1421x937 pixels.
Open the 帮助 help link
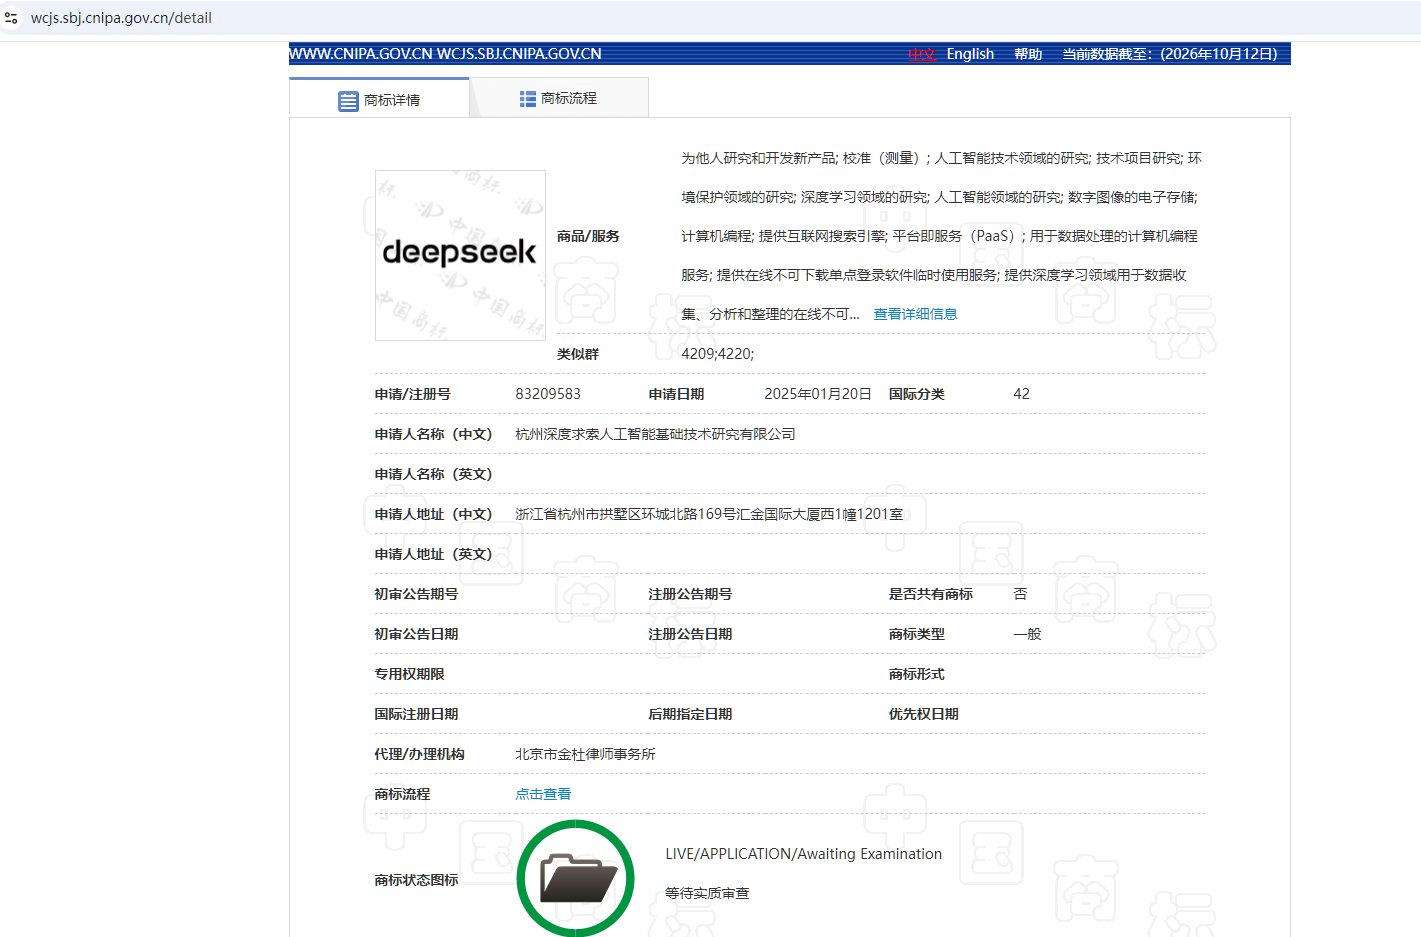tap(1028, 54)
